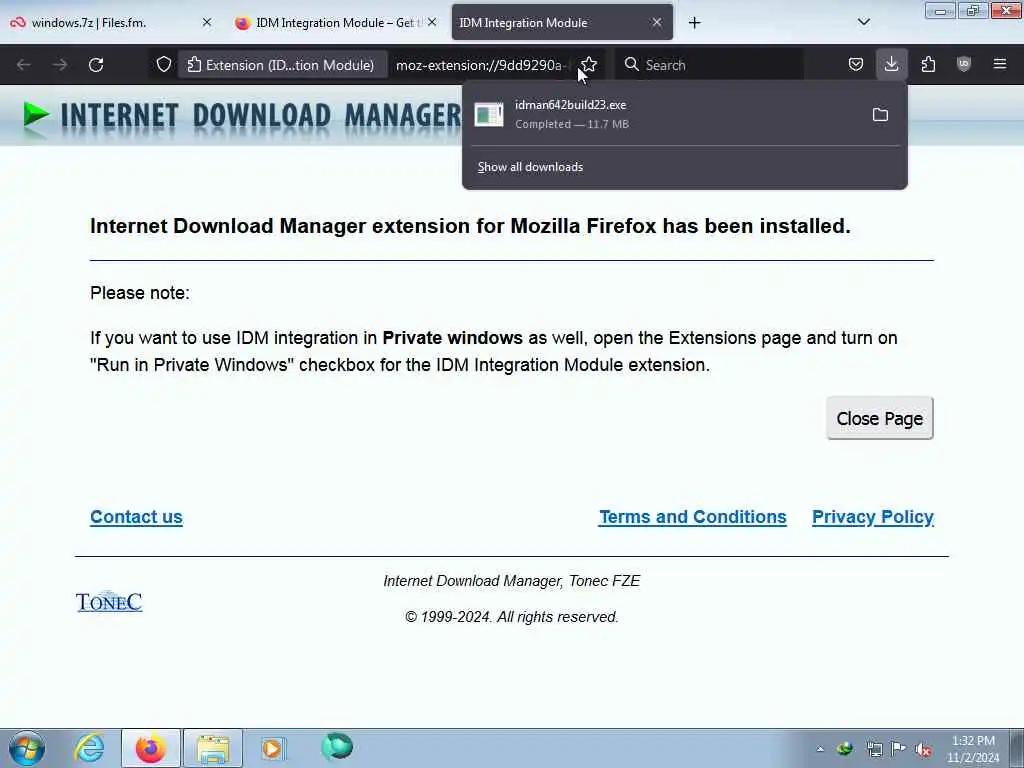Open the Terms and Conditions link
This screenshot has width=1024, height=768.
693,517
